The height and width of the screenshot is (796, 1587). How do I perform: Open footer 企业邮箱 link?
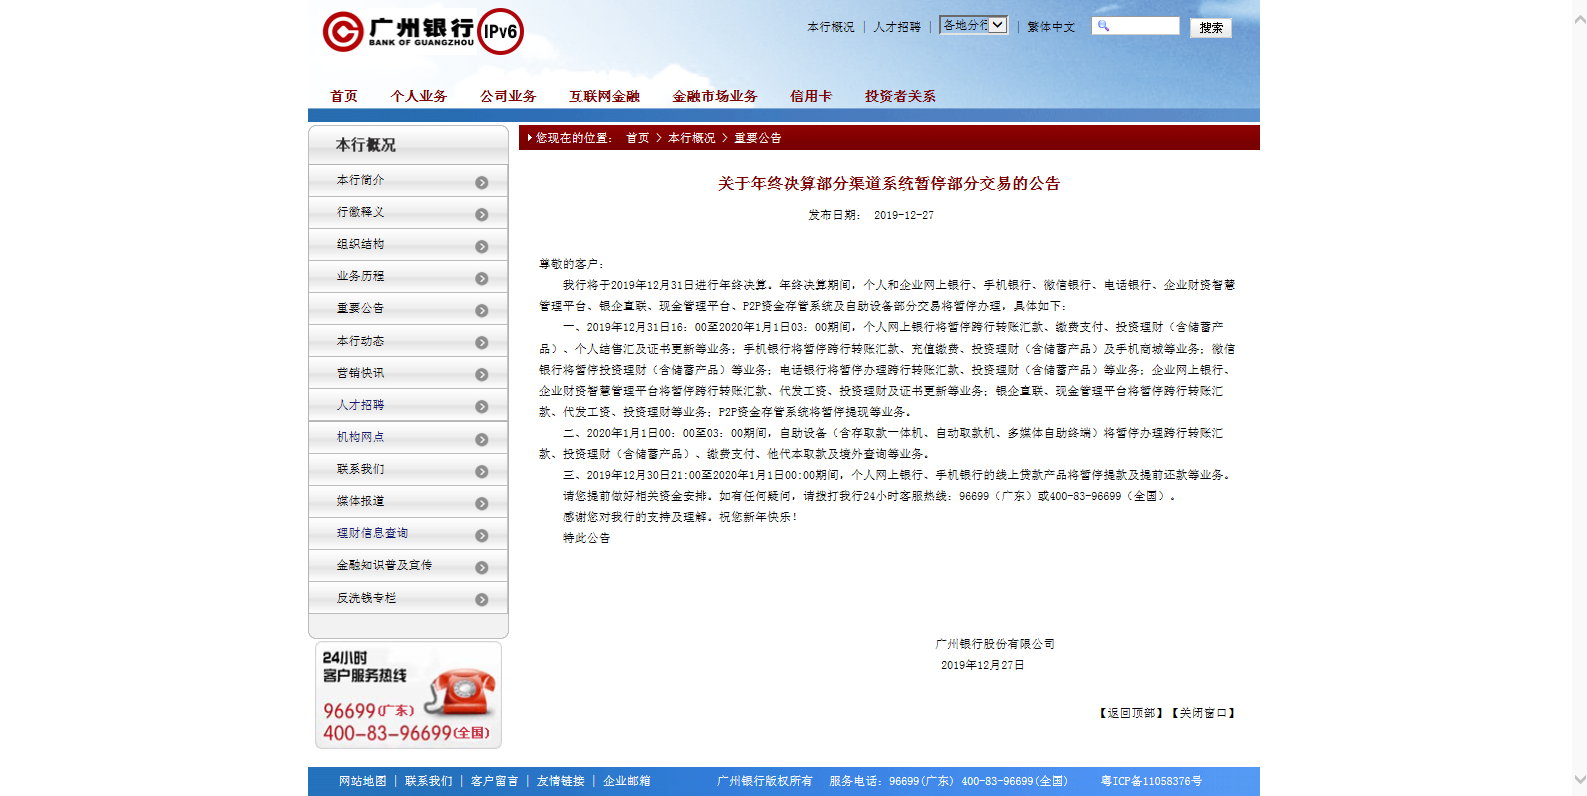pyautogui.click(x=627, y=781)
